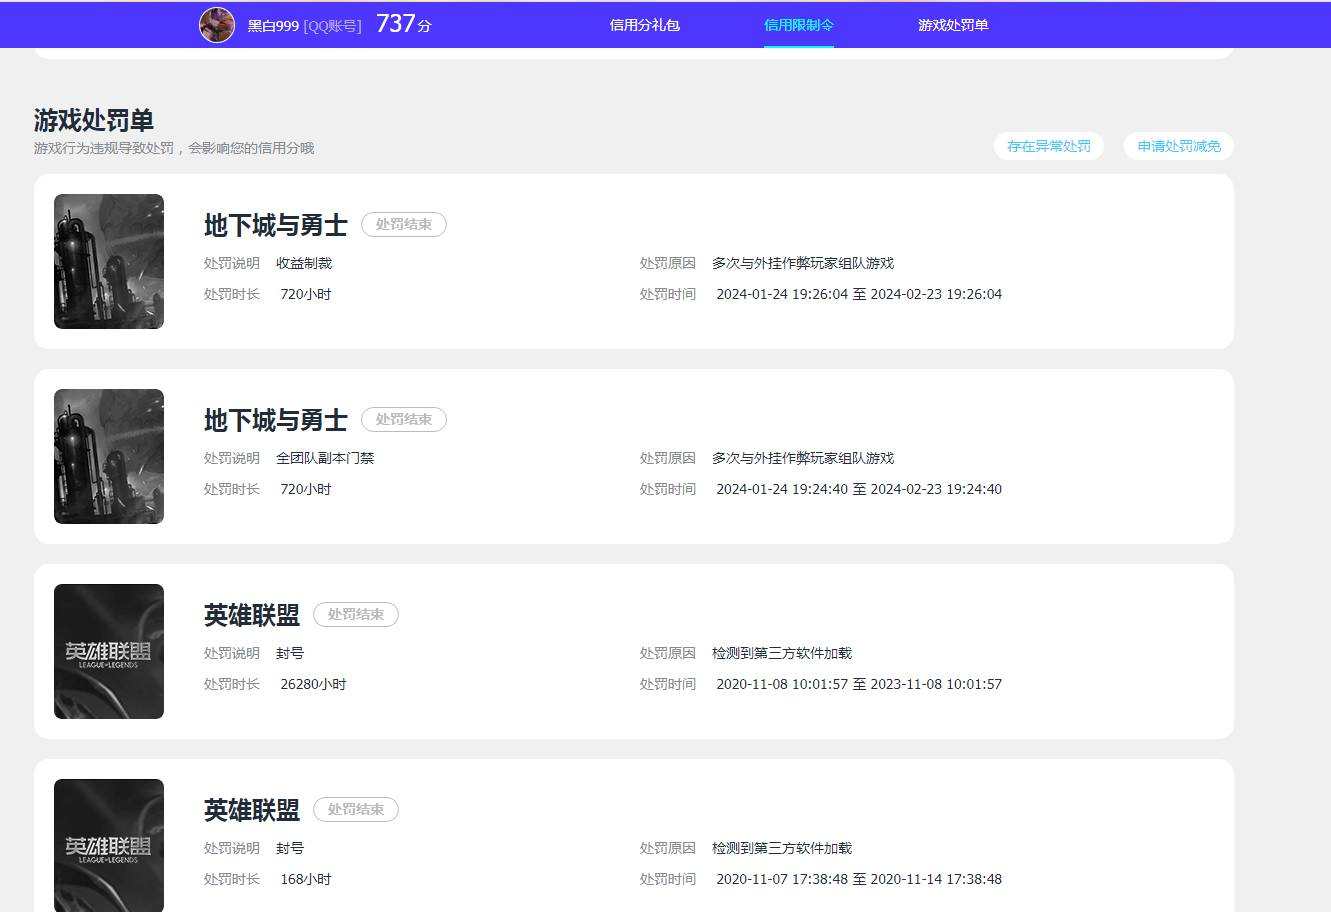Viewport: 1331px width, 912px height.
Task: Click the time range ending 2024-02-23 19:24:40
Action: [859, 489]
